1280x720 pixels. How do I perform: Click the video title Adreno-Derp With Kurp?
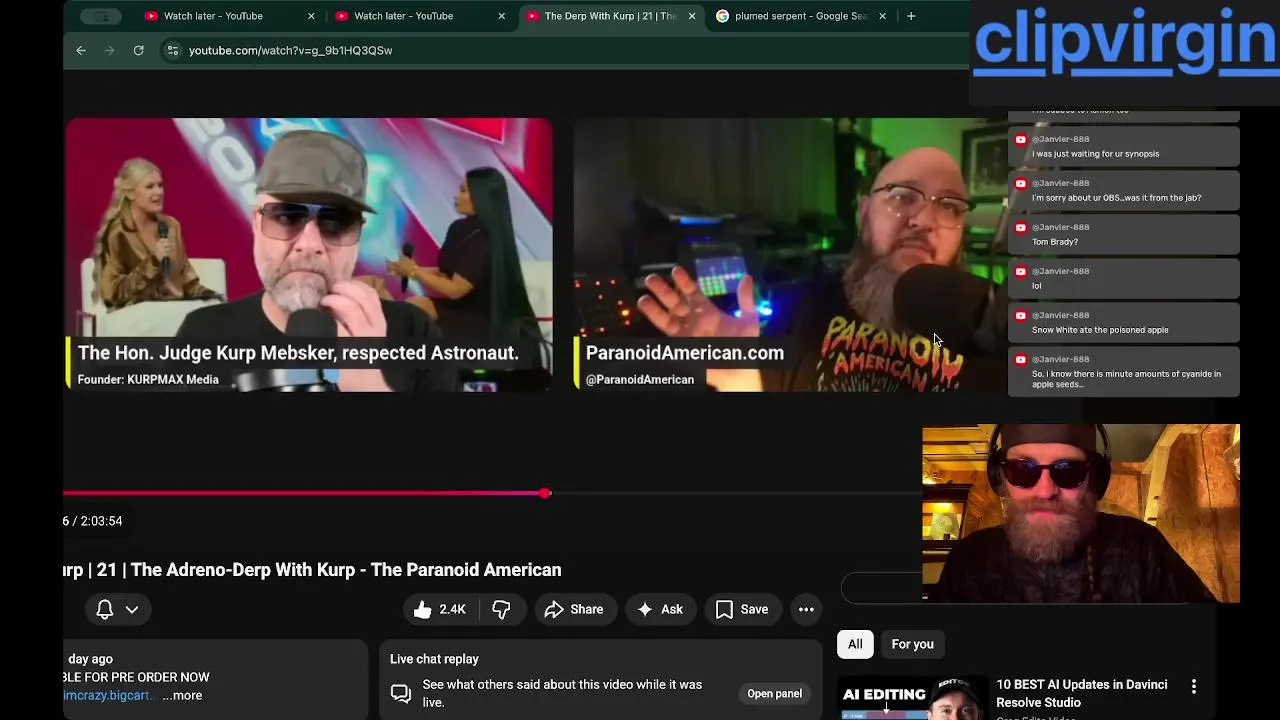tap(312, 570)
